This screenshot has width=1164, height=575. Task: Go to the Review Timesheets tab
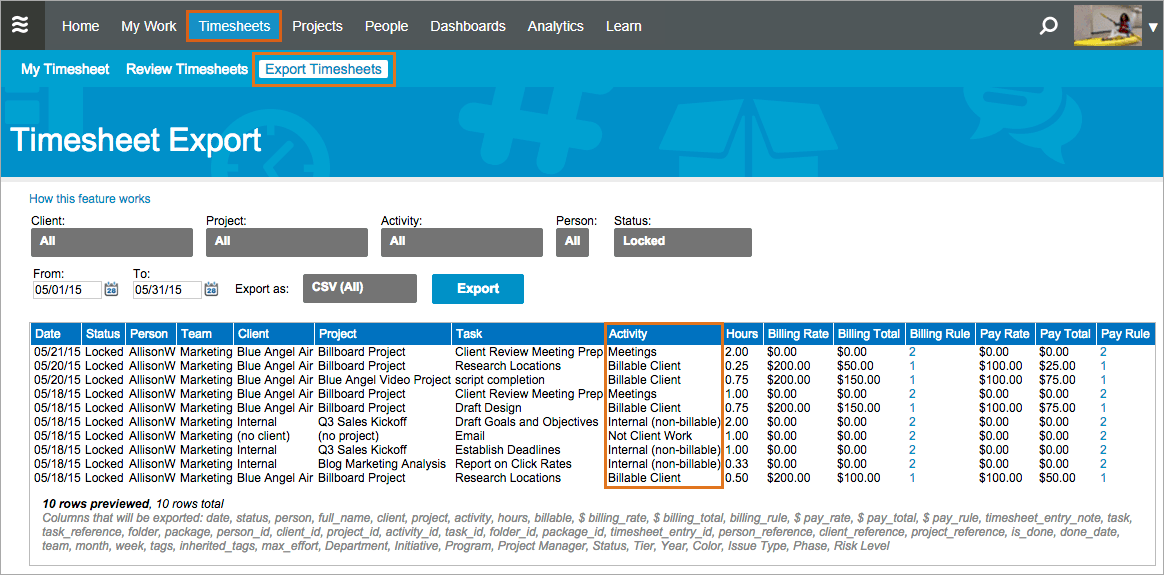tap(187, 69)
